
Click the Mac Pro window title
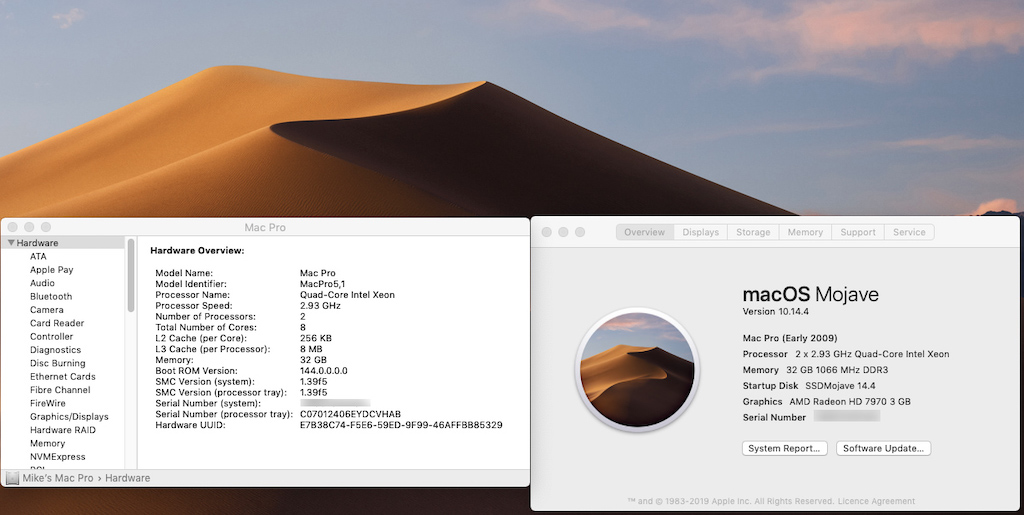[x=264, y=227]
